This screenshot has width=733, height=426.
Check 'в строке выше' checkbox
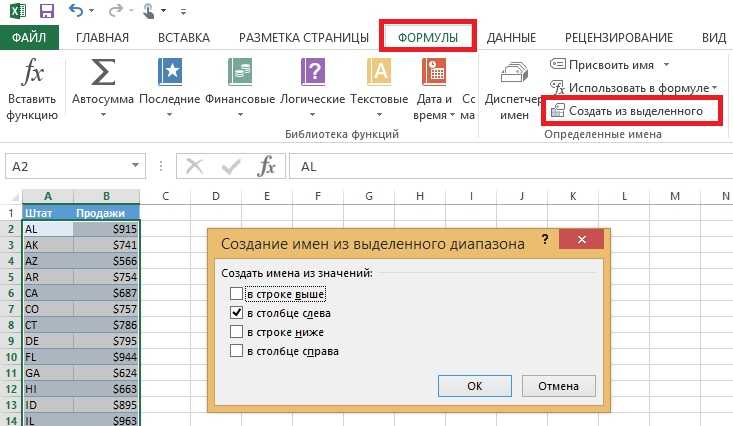[237, 294]
